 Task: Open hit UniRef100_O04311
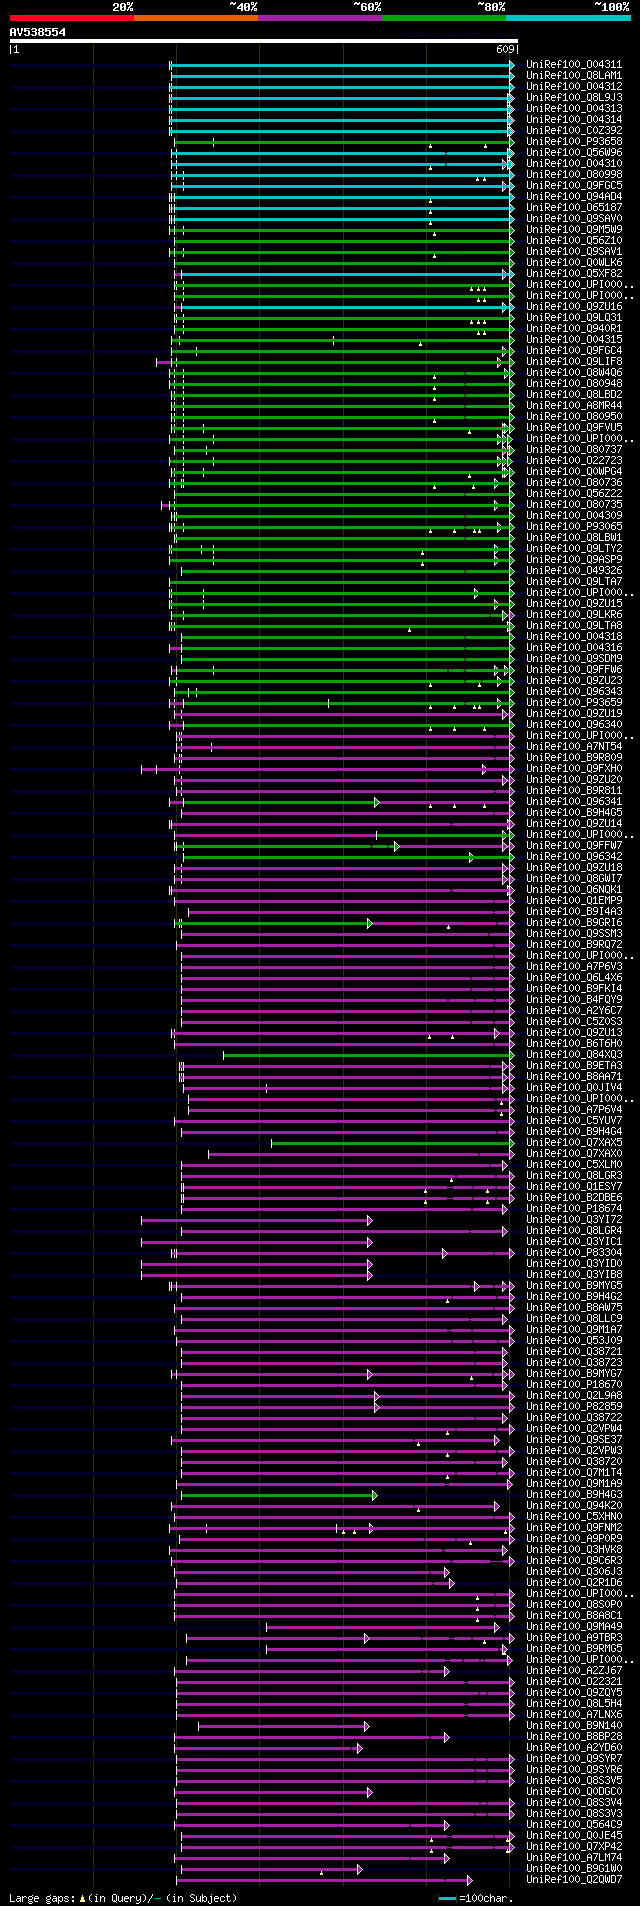coord(574,65)
